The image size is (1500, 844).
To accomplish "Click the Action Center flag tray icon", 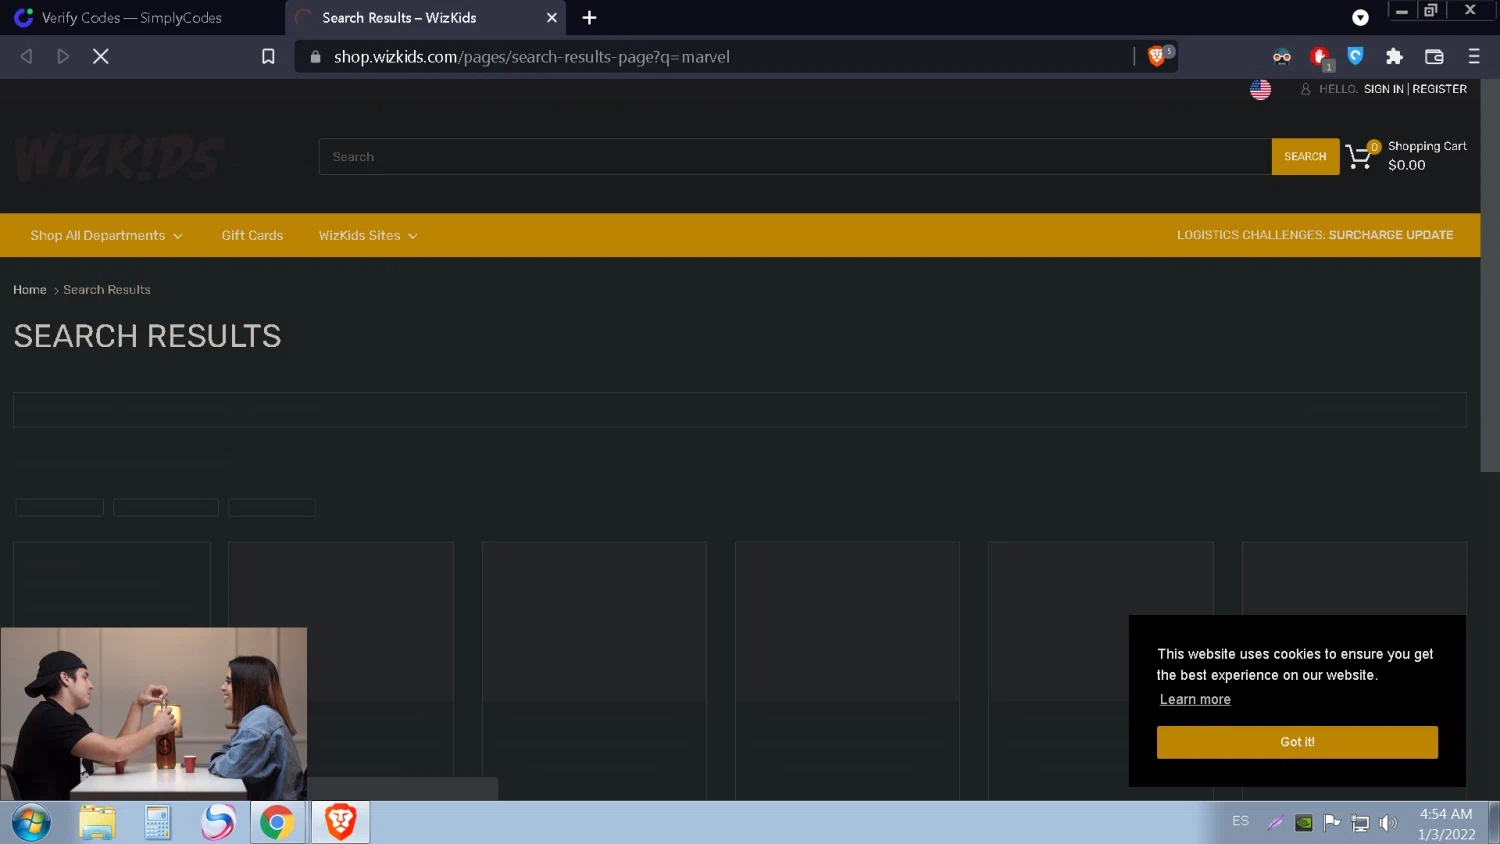I will (1331, 823).
